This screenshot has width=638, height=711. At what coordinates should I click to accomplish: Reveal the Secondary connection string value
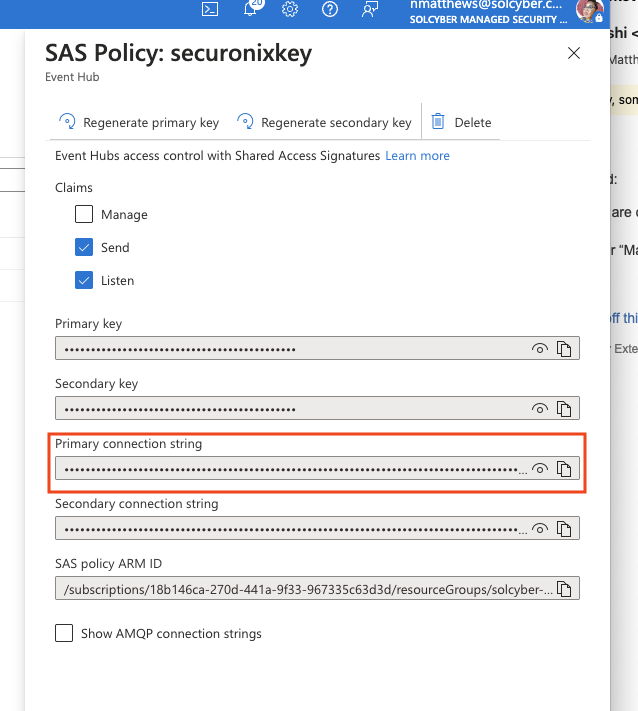click(x=540, y=529)
